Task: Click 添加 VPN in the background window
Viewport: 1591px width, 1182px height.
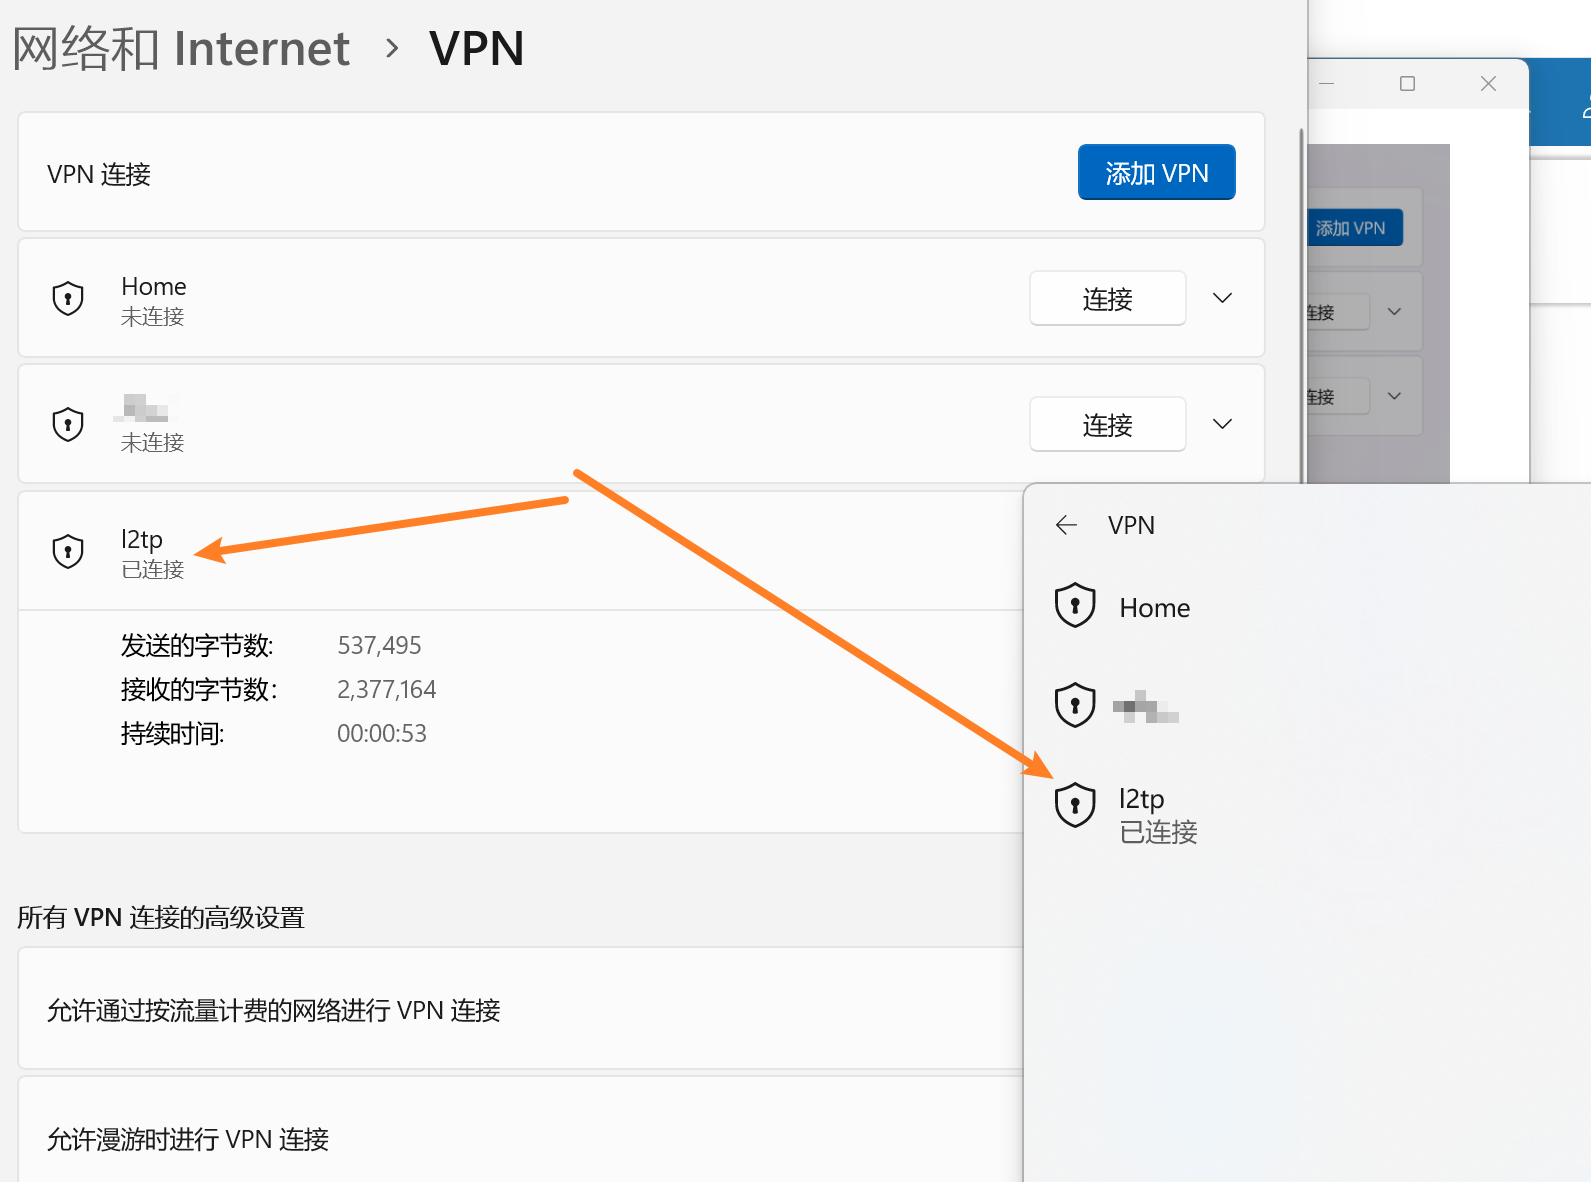Action: [x=1351, y=228]
